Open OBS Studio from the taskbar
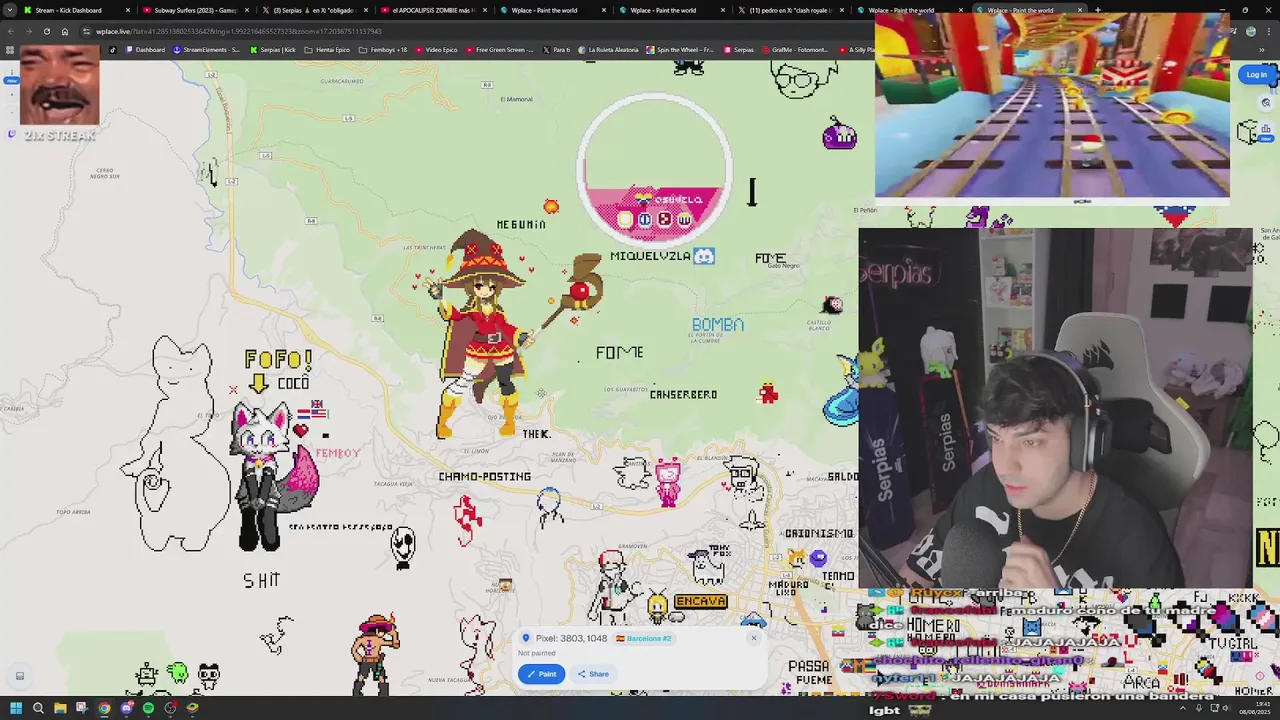 [x=170, y=708]
